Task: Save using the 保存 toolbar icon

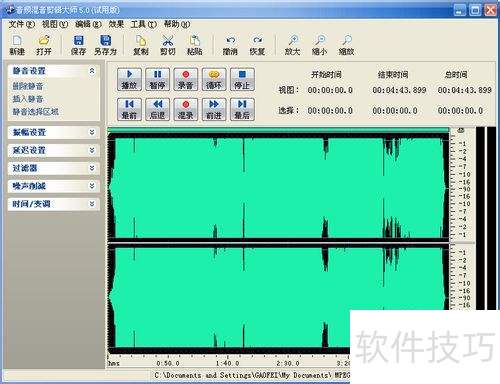Action: (x=79, y=45)
